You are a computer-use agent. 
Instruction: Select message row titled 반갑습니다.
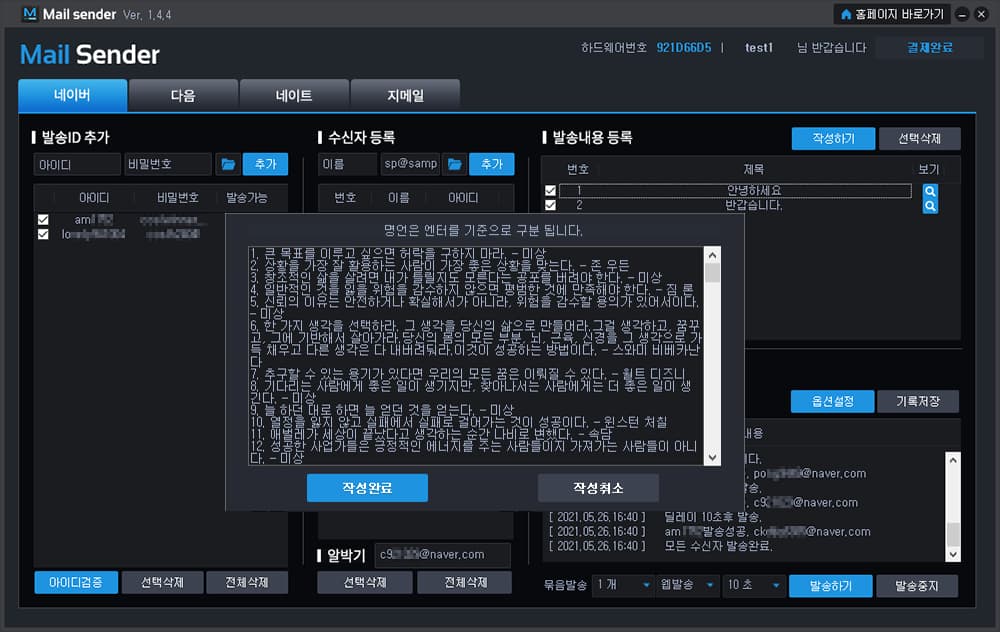pos(735,205)
